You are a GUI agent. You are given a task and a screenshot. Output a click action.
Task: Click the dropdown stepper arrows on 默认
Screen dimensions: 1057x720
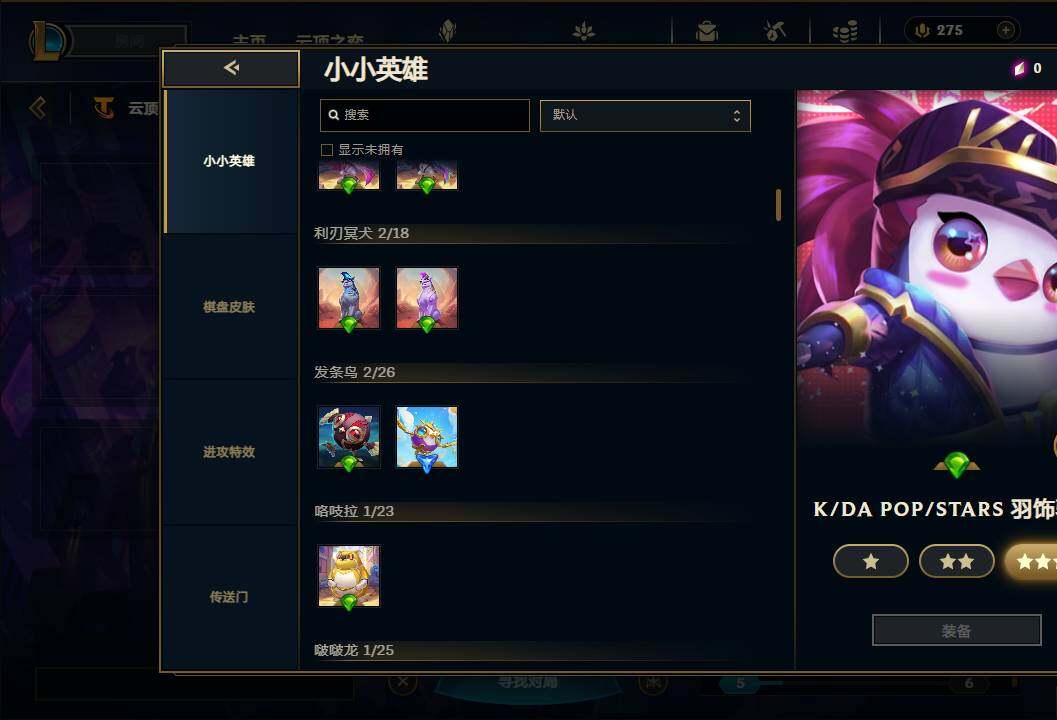[x=737, y=116]
